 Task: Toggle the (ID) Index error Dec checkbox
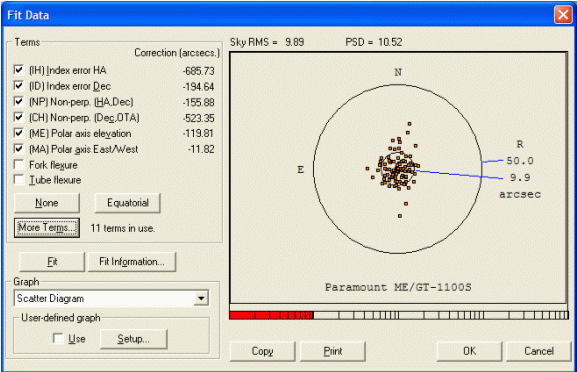pos(18,85)
